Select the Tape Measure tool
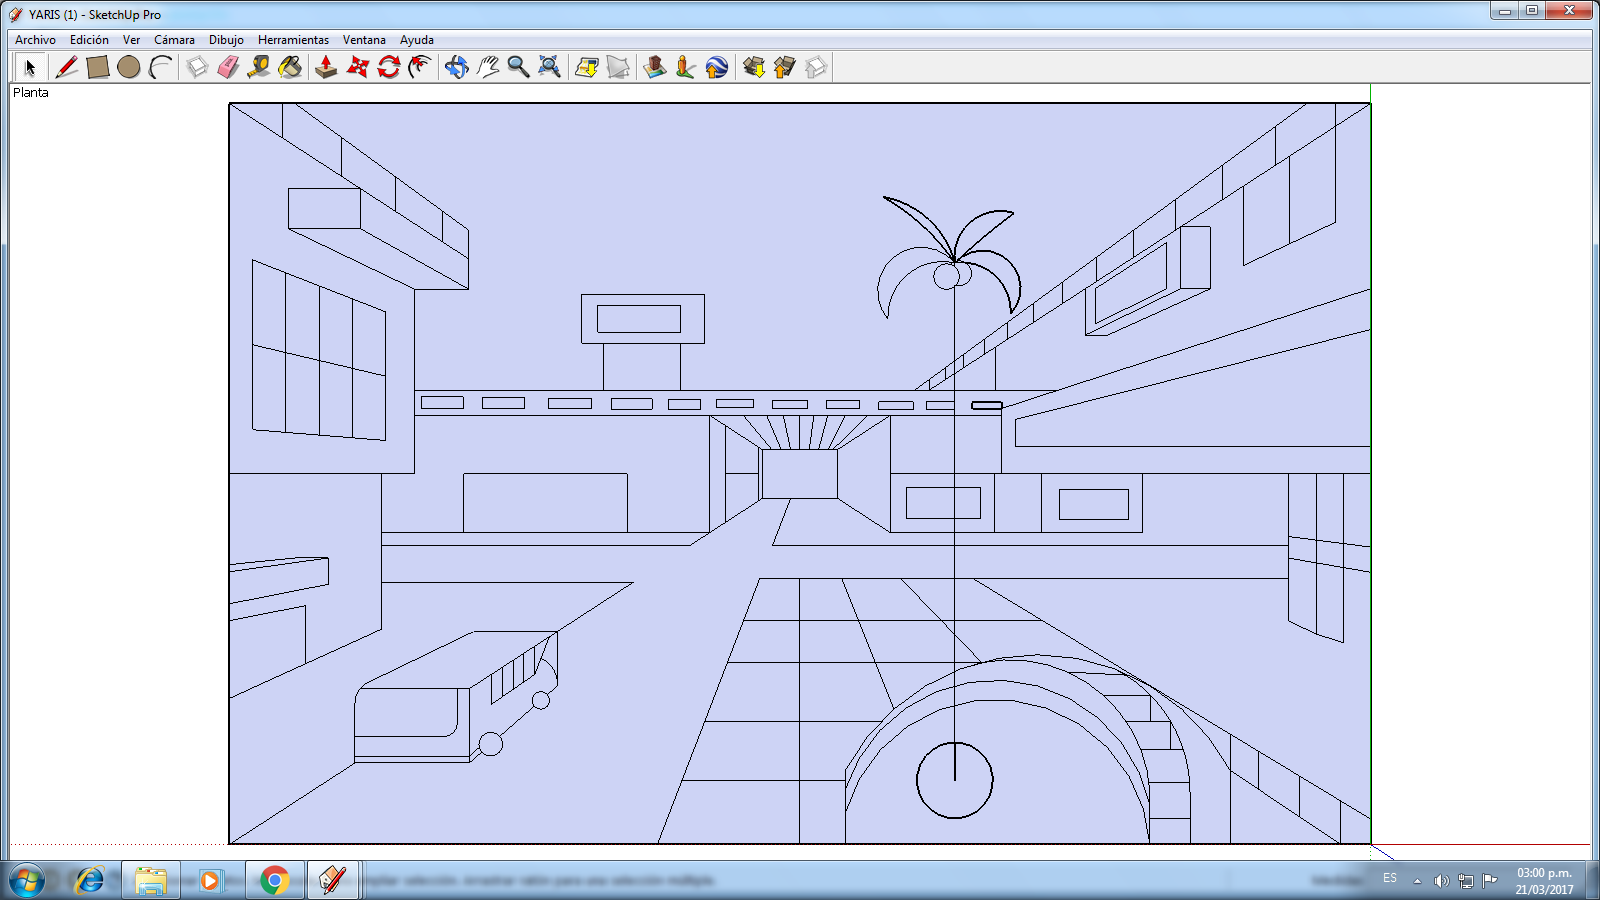This screenshot has height=900, width=1600. (259, 67)
